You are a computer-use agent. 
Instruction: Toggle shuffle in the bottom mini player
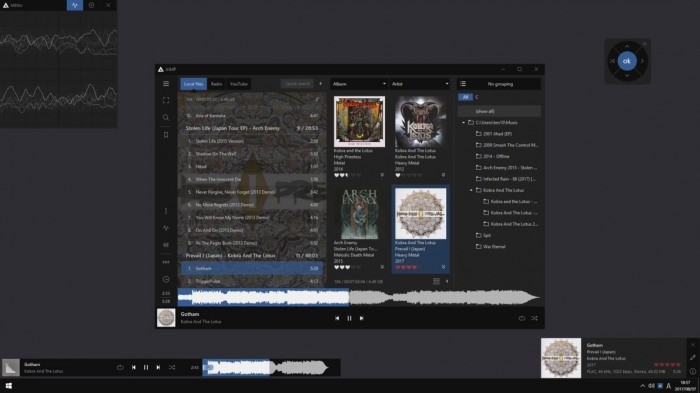pyautogui.click(x=172, y=368)
